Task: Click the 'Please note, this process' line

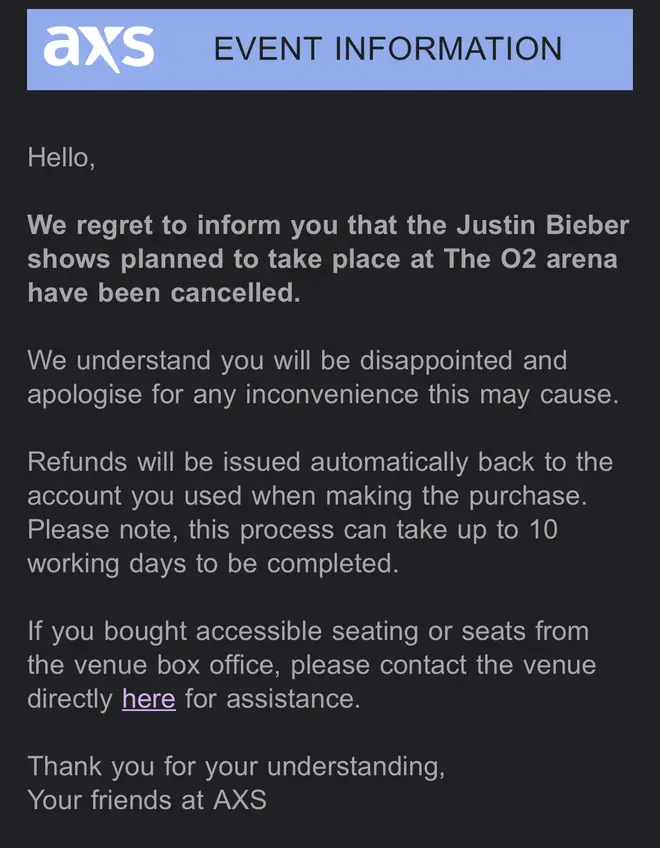Action: 292,529
